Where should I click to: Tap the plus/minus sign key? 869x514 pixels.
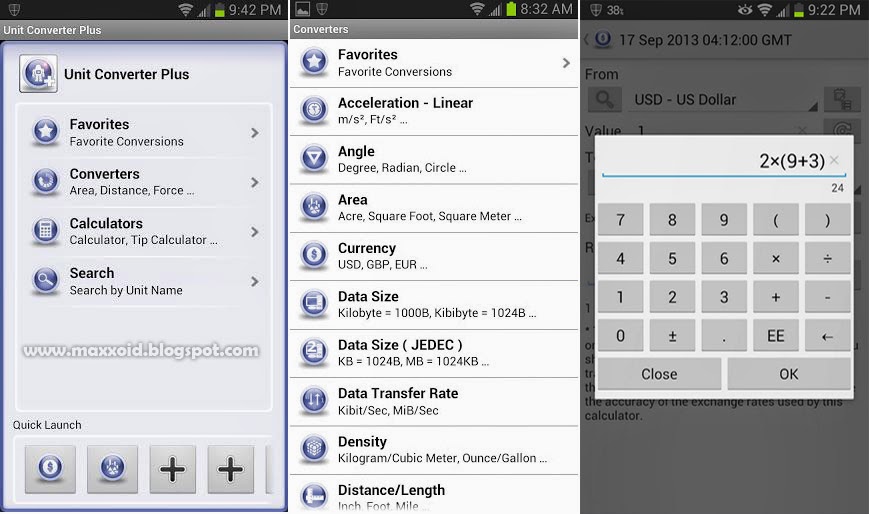[672, 335]
